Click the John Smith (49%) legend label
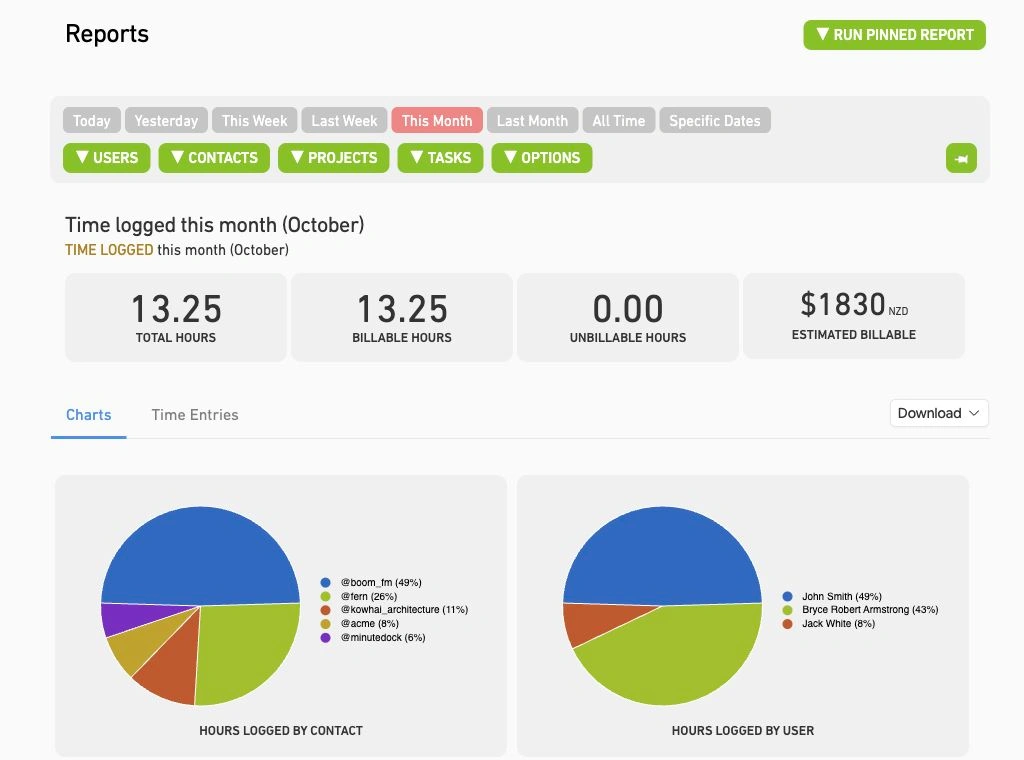 pyautogui.click(x=842, y=596)
